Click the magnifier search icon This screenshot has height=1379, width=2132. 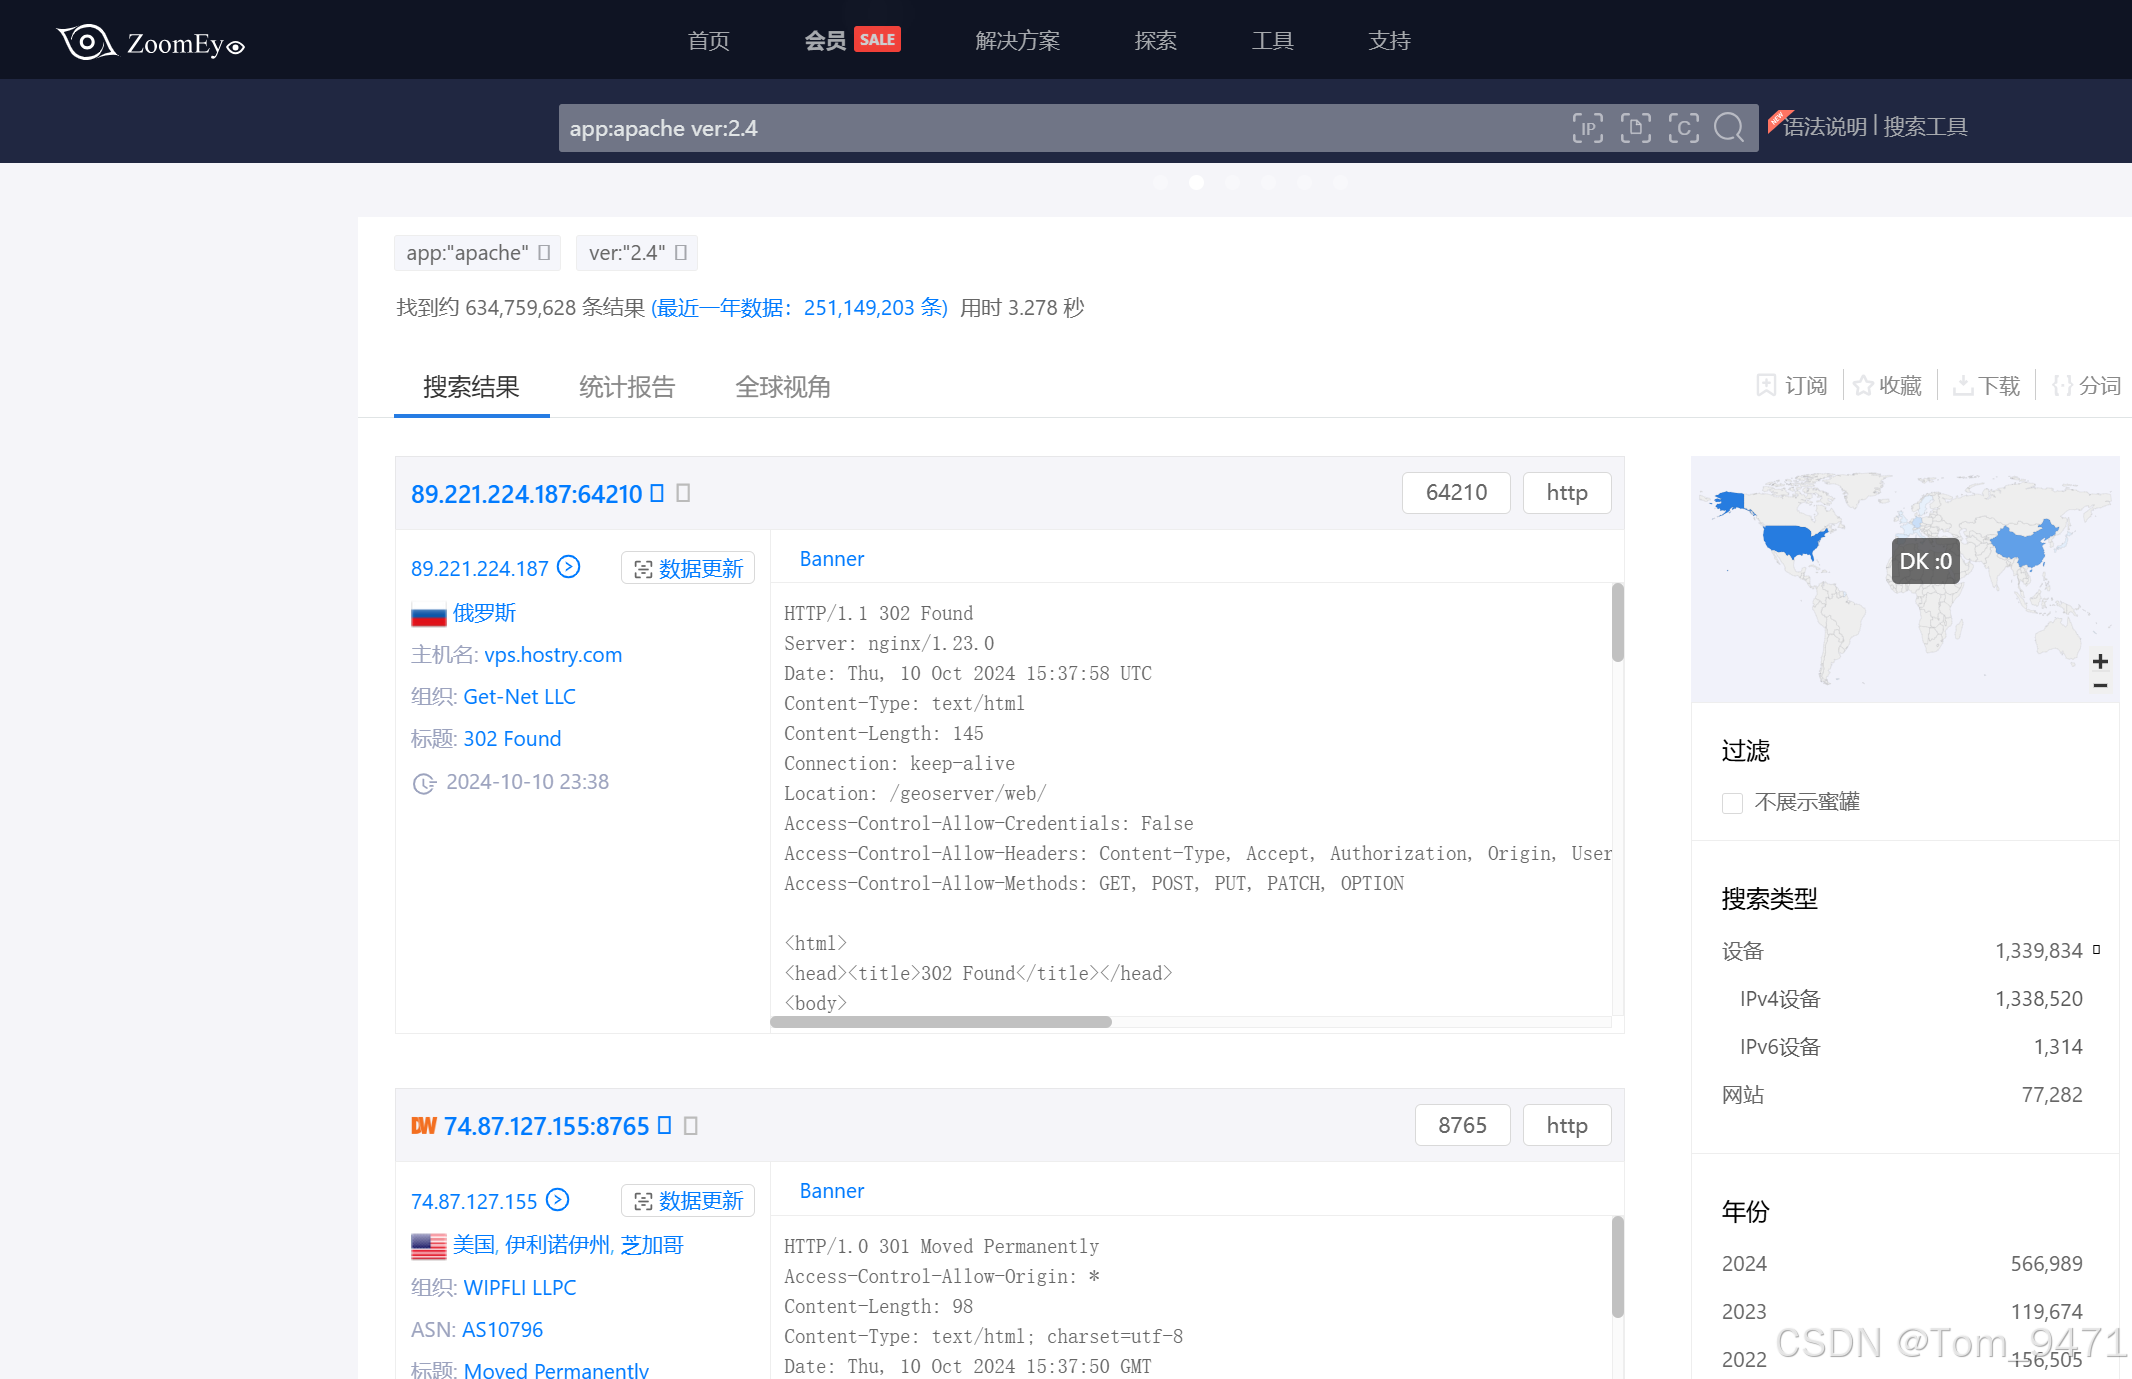pyautogui.click(x=1729, y=128)
